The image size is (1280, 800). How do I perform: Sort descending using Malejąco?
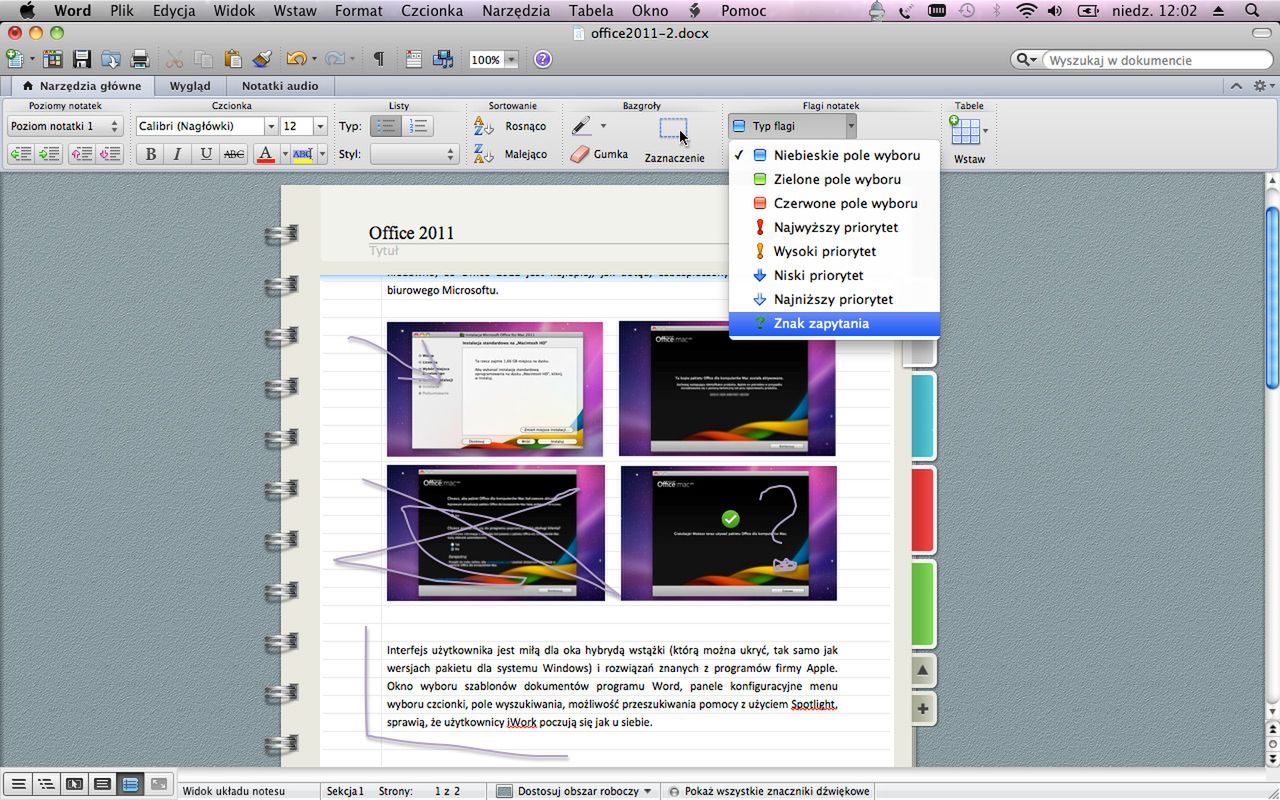(x=513, y=153)
